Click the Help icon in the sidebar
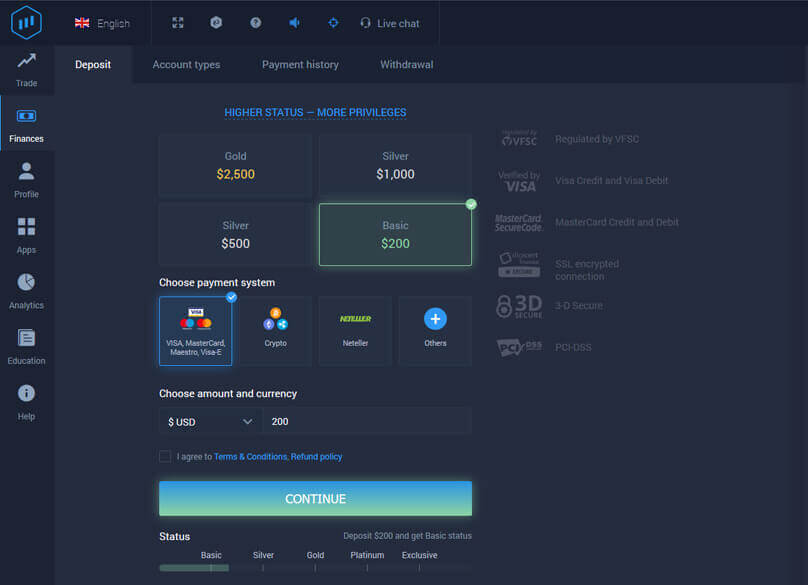Viewport: 808px width, 585px height. tap(26, 401)
